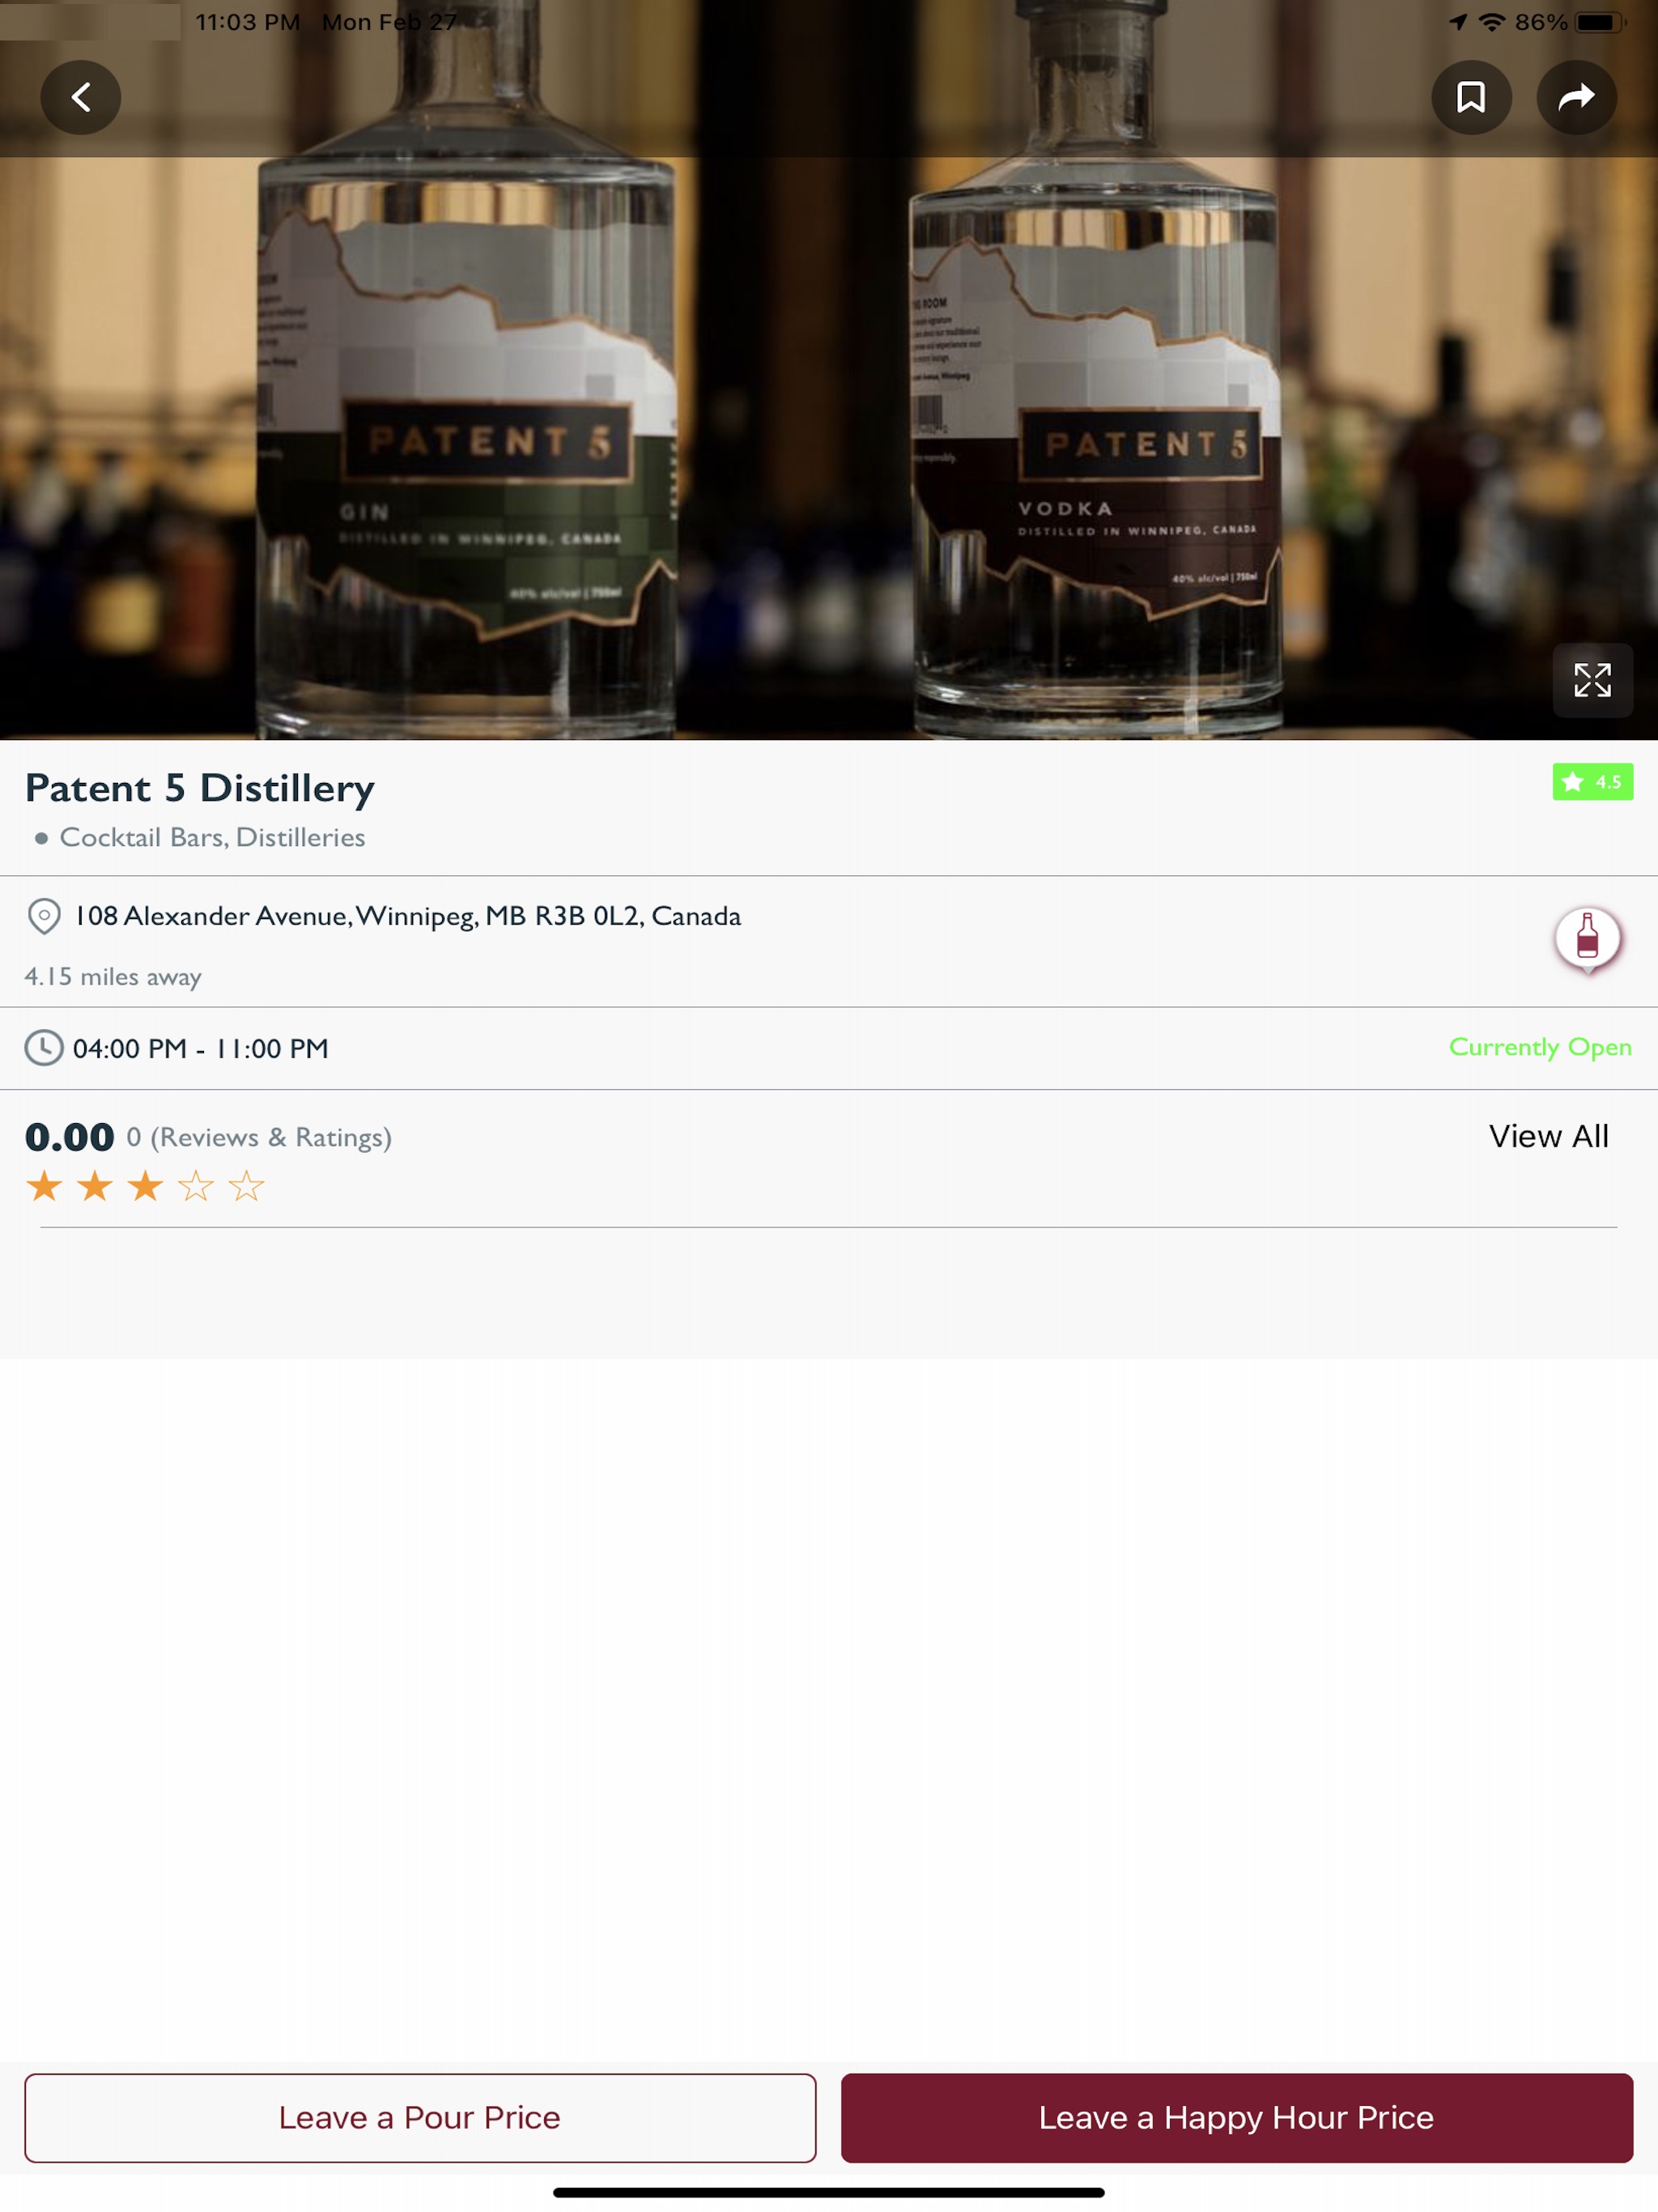Tap the back arrow icon
1658x2212 pixels.
tap(82, 97)
